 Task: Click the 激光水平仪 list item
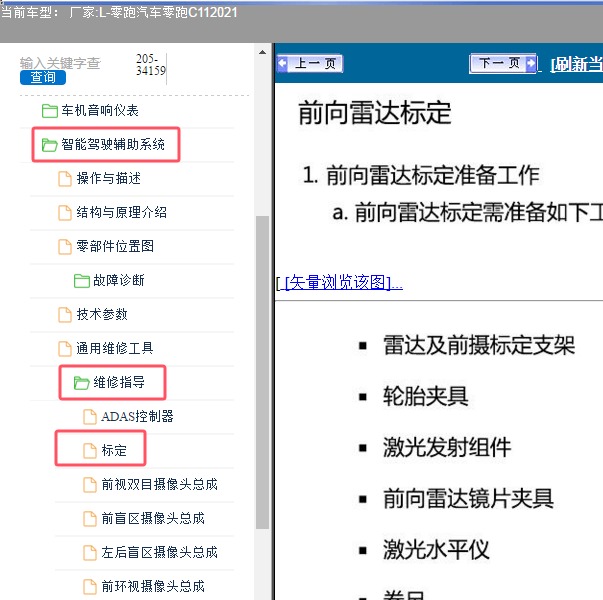tap(436, 550)
